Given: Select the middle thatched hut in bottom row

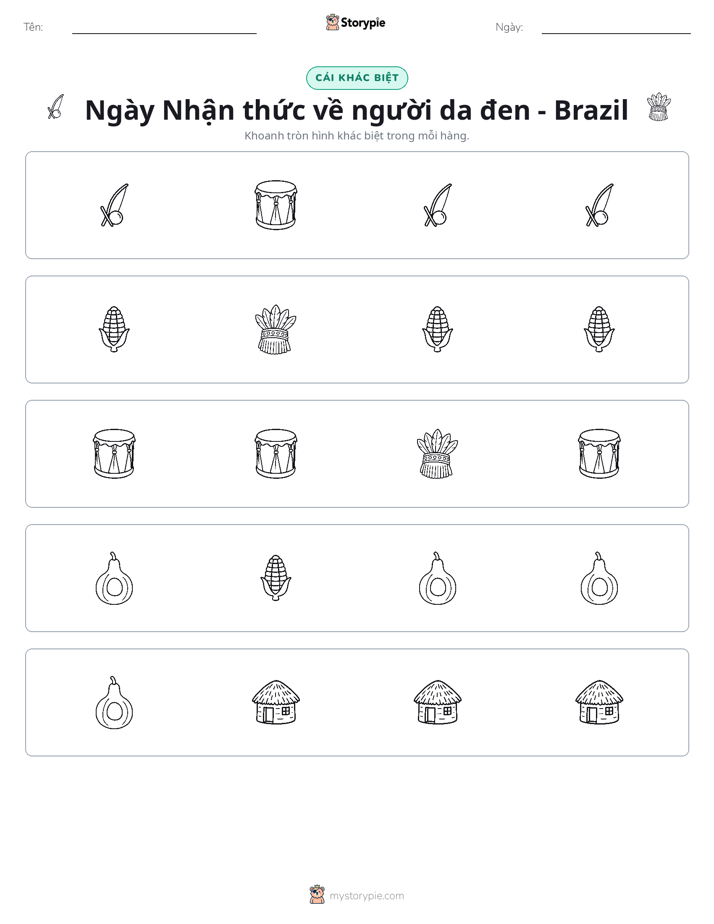Looking at the screenshot, I should click(437, 702).
